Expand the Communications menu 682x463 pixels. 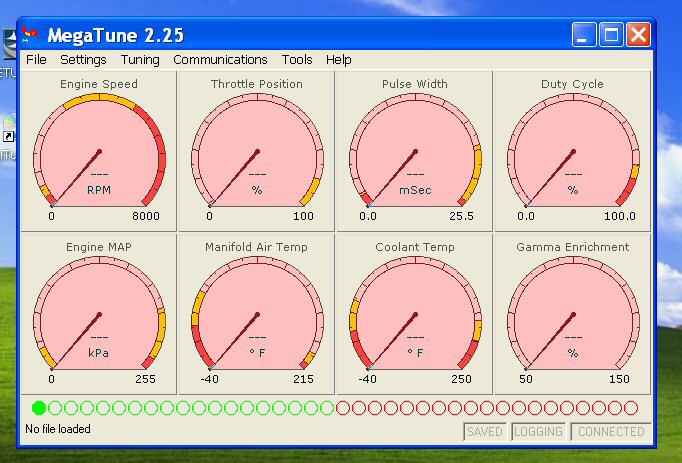220,60
